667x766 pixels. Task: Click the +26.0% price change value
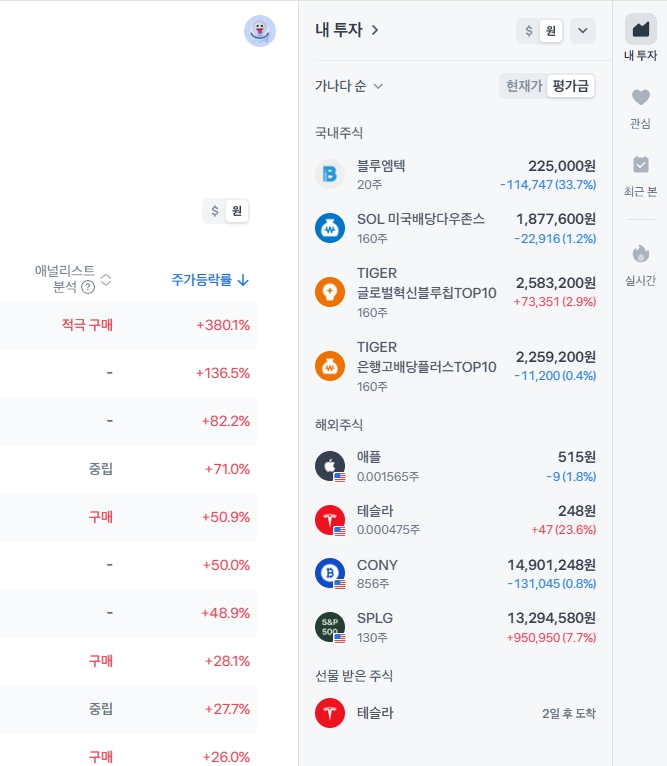(226, 757)
